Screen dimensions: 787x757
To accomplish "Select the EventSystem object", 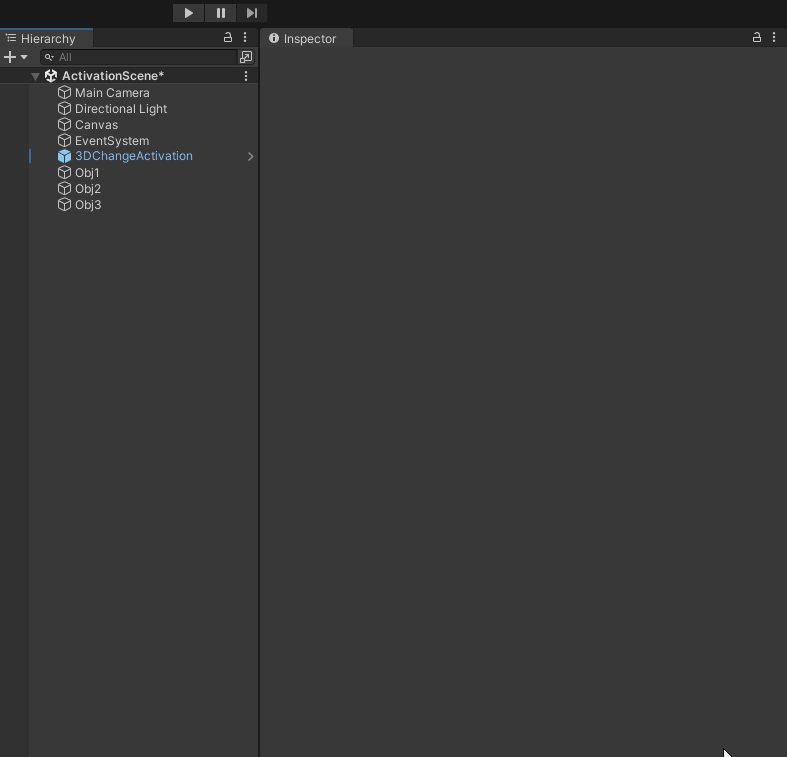I will [112, 141].
